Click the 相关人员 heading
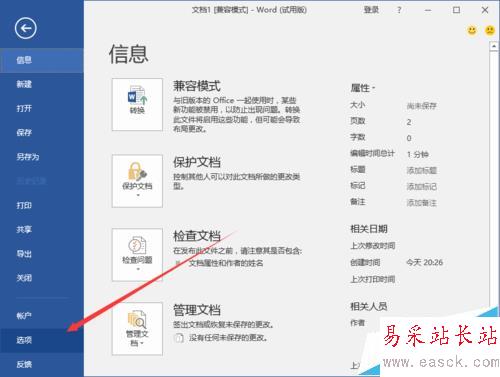 click(369, 306)
